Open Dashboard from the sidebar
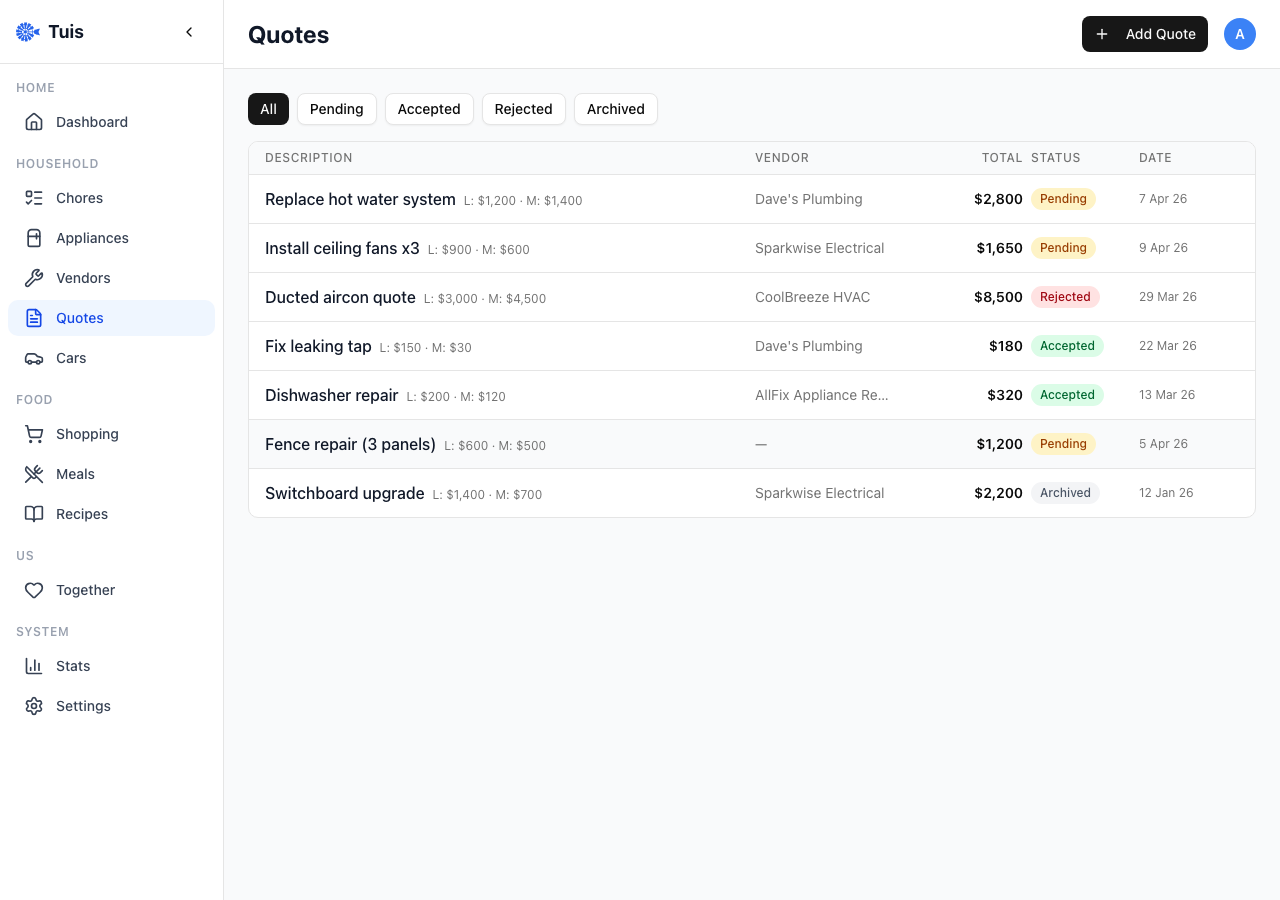1280x900 pixels. tap(34, 121)
